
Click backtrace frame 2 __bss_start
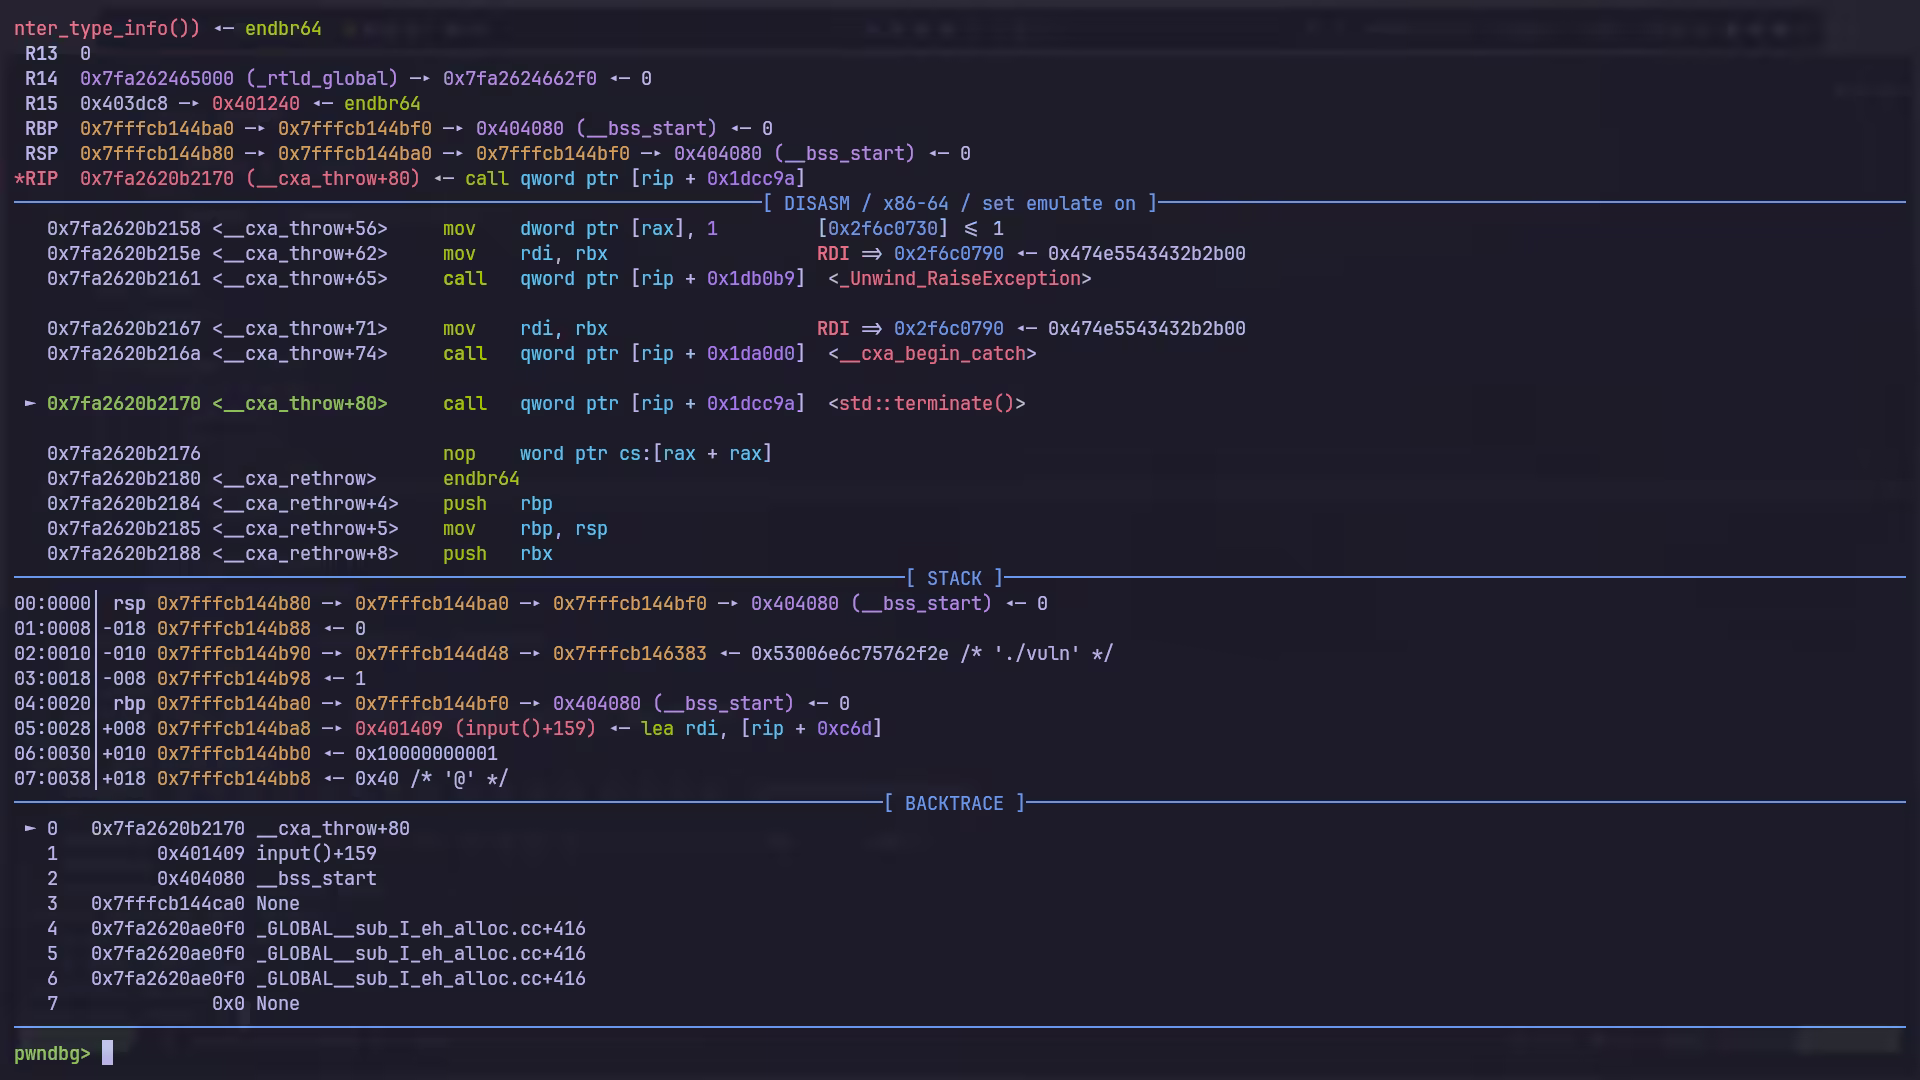(316, 879)
